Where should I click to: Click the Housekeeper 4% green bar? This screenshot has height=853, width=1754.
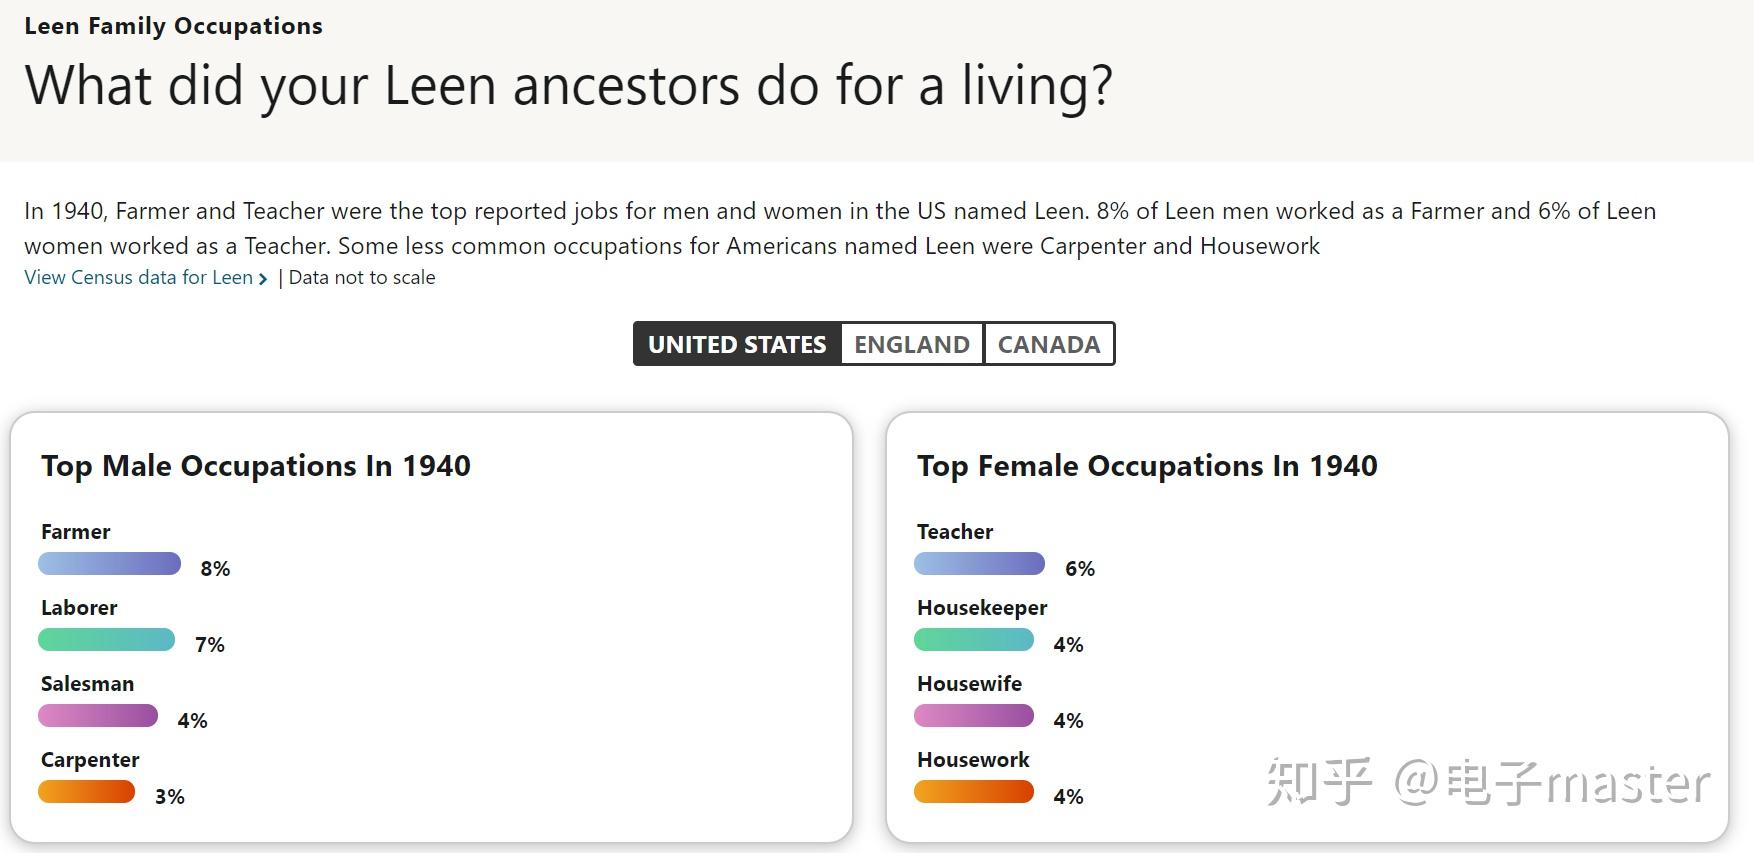973,640
